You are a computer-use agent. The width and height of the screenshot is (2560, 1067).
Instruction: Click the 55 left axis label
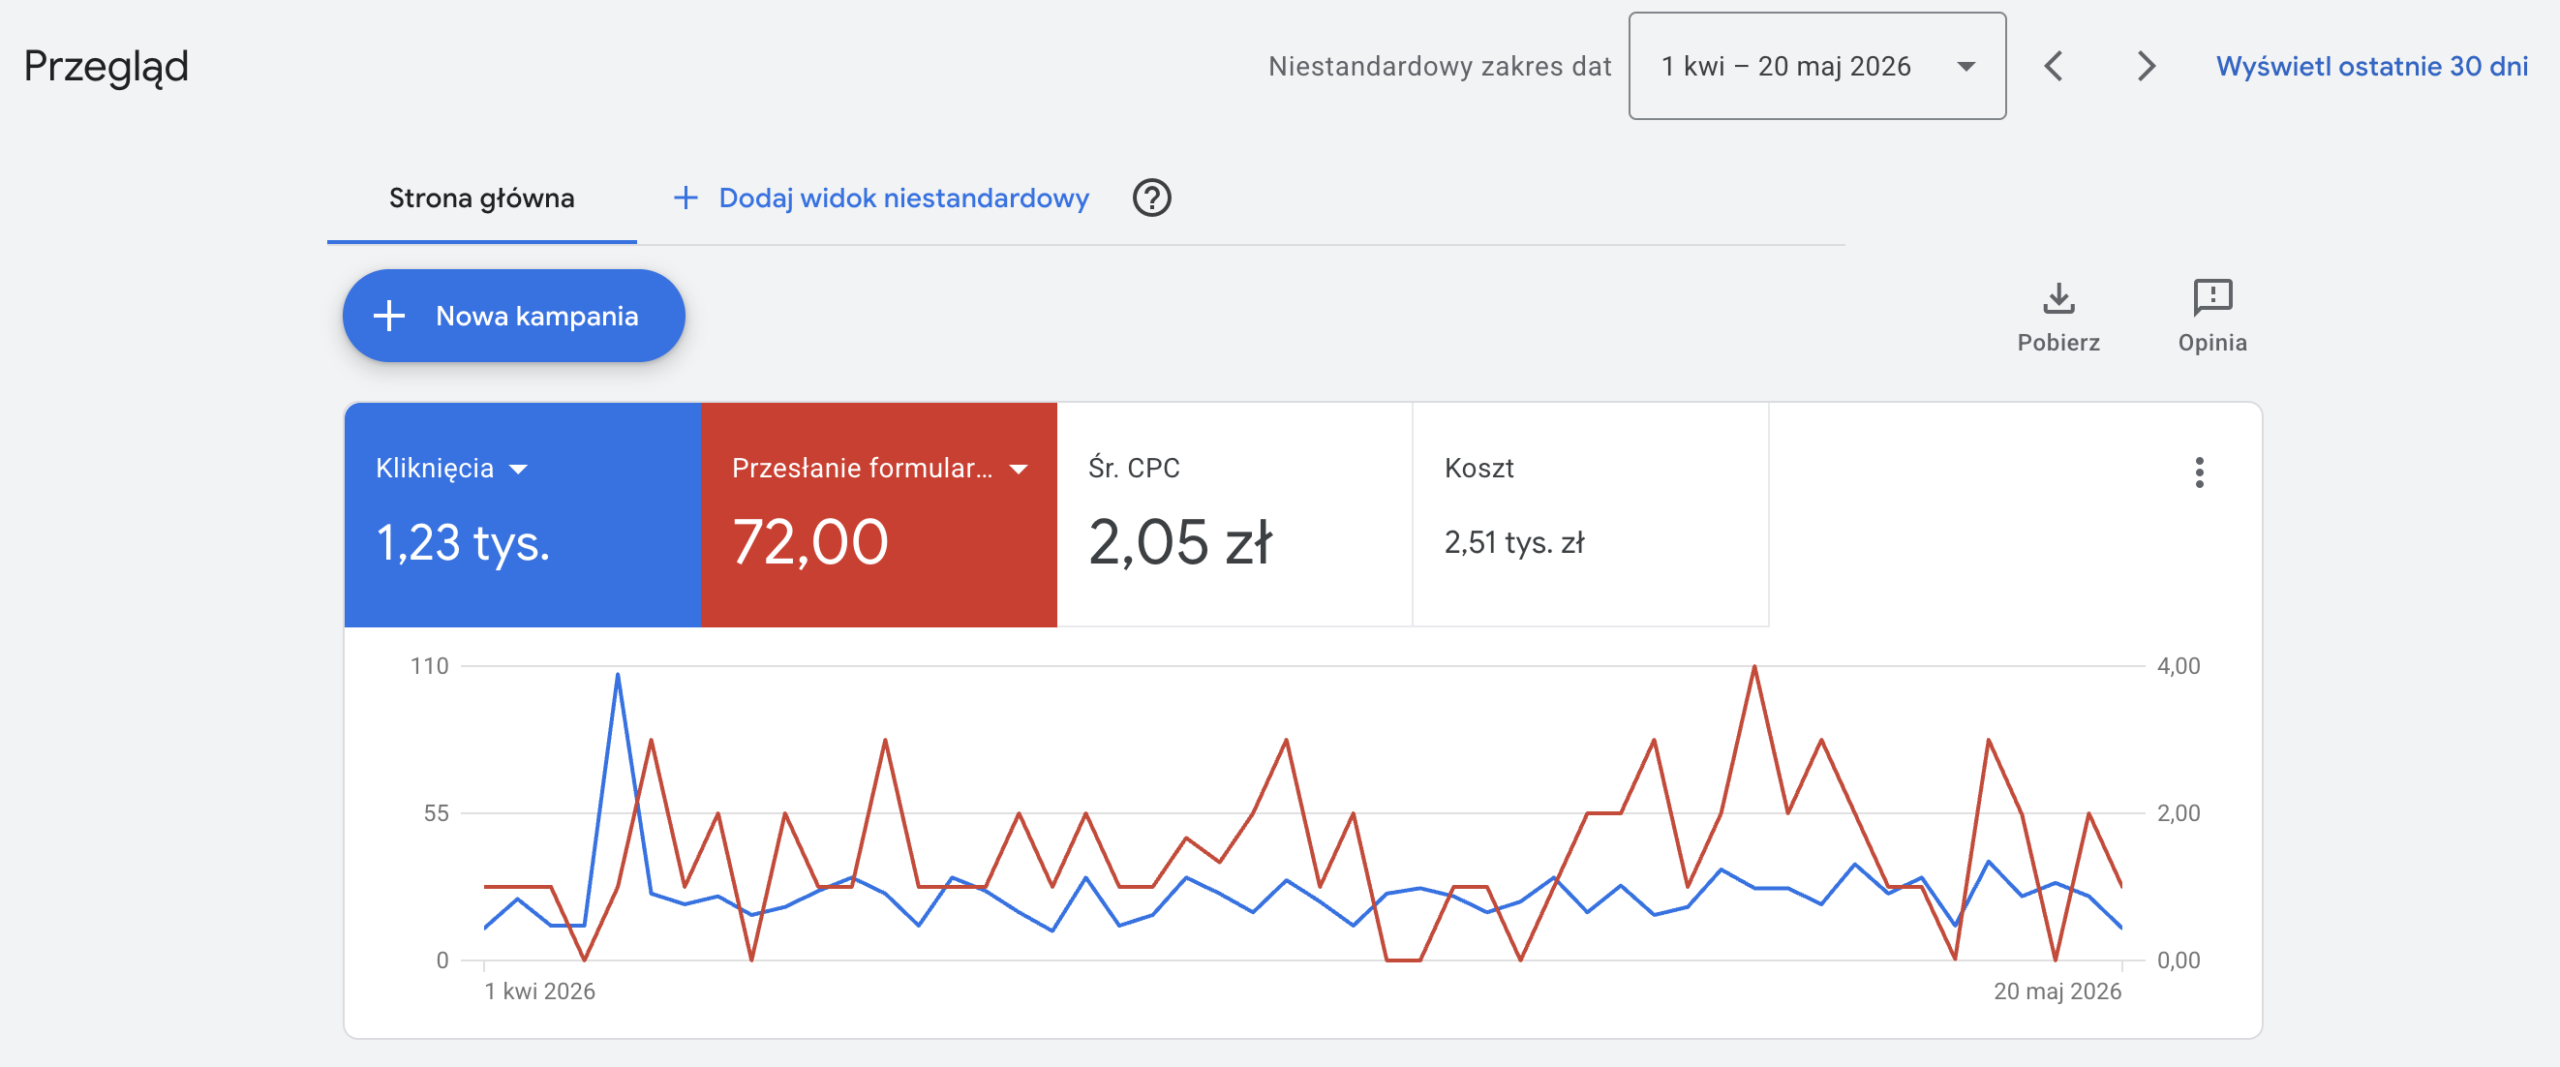(436, 813)
